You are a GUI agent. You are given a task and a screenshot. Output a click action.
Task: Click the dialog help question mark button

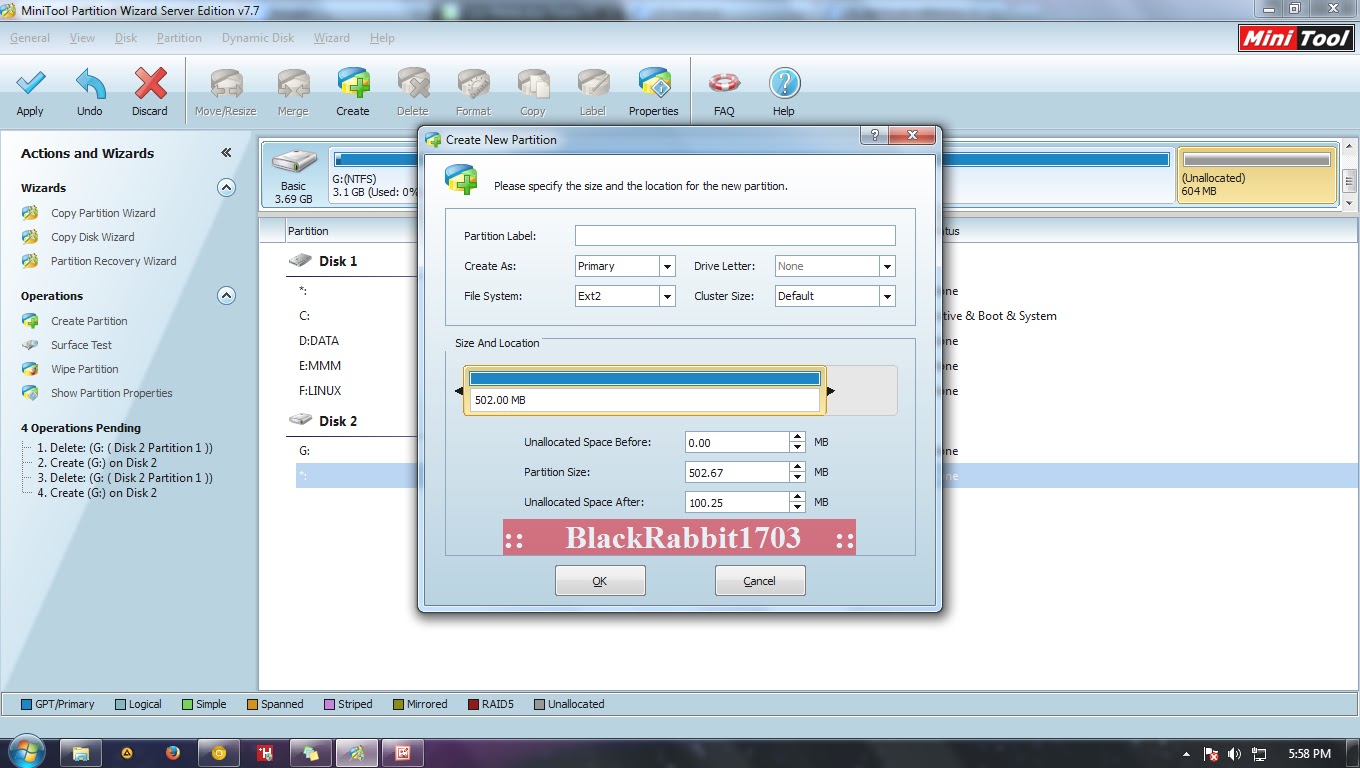(x=875, y=136)
